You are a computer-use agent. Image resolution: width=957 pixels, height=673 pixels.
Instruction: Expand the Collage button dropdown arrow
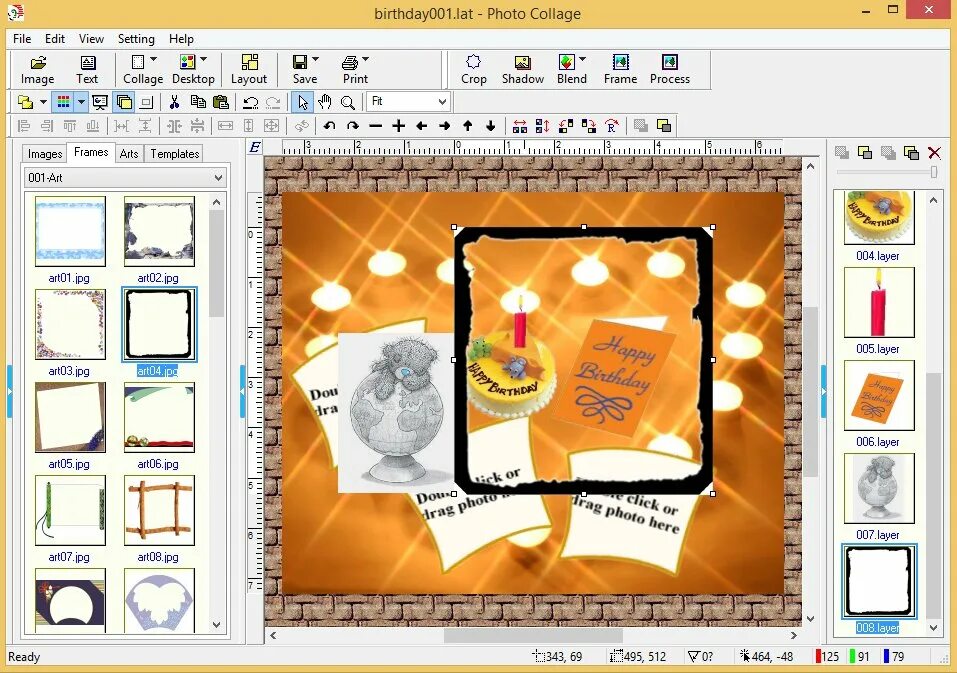point(154,59)
